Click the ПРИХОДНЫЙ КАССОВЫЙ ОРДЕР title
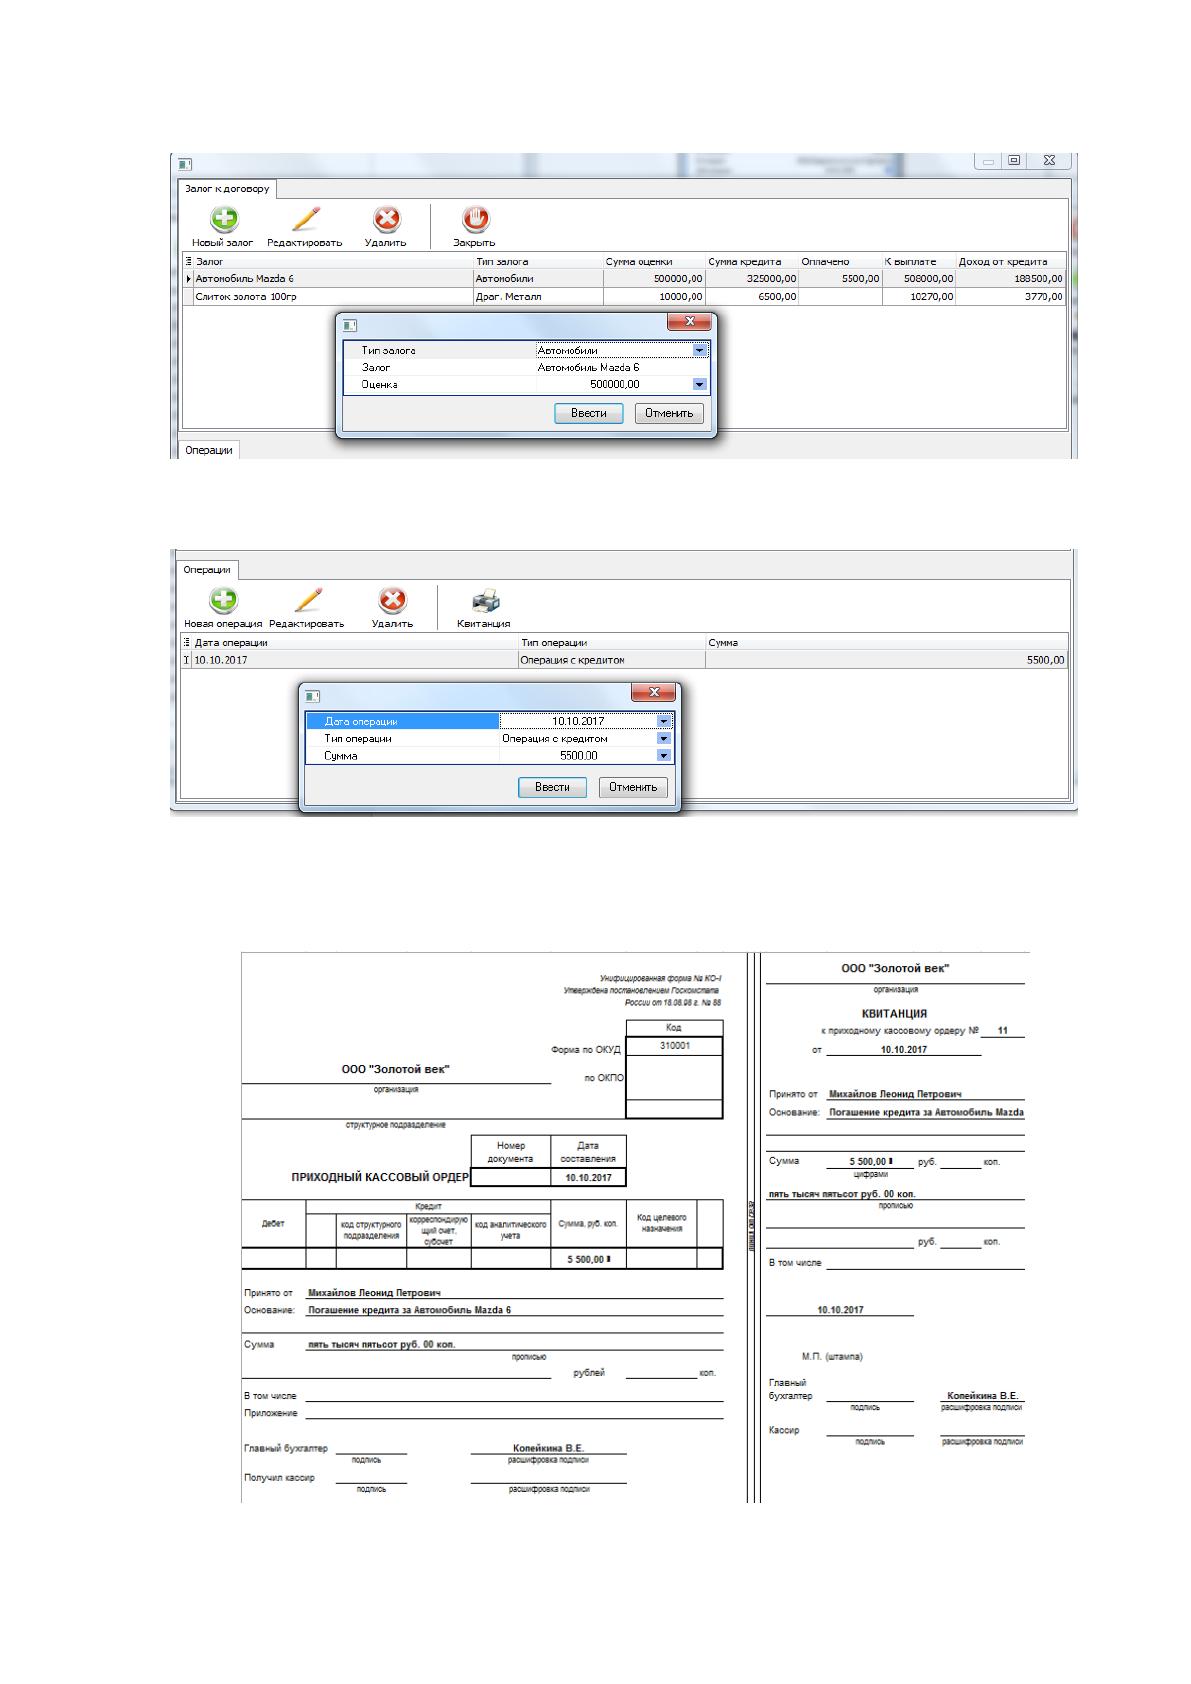 tap(380, 1177)
